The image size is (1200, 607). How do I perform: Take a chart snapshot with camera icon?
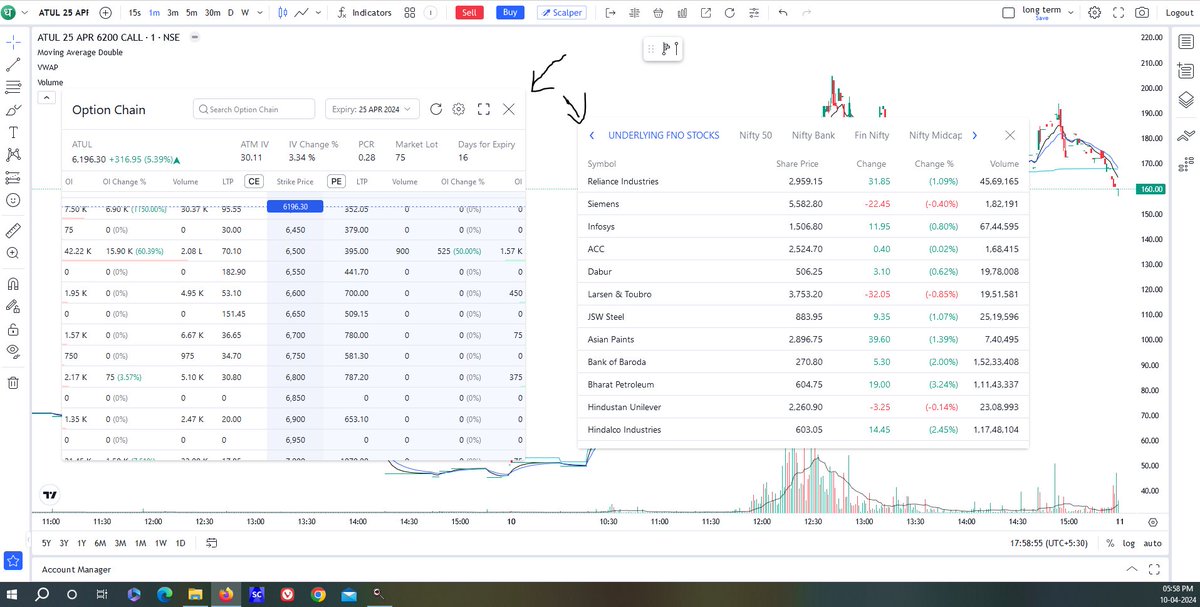click(1143, 13)
